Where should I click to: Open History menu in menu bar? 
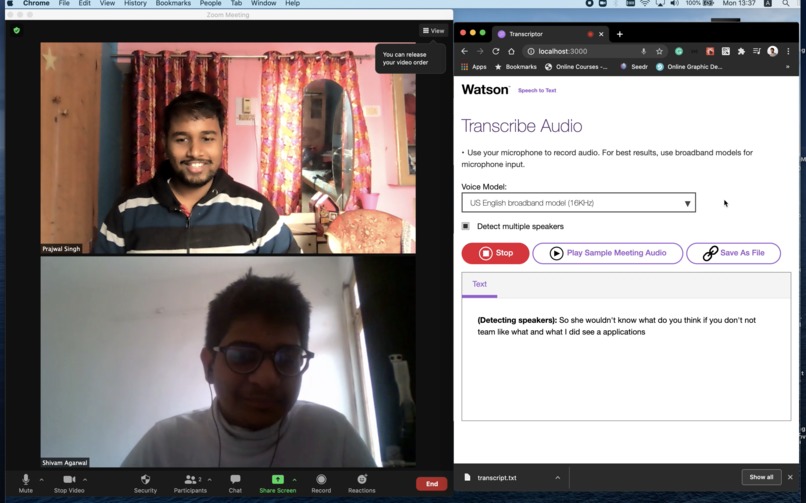(135, 3)
